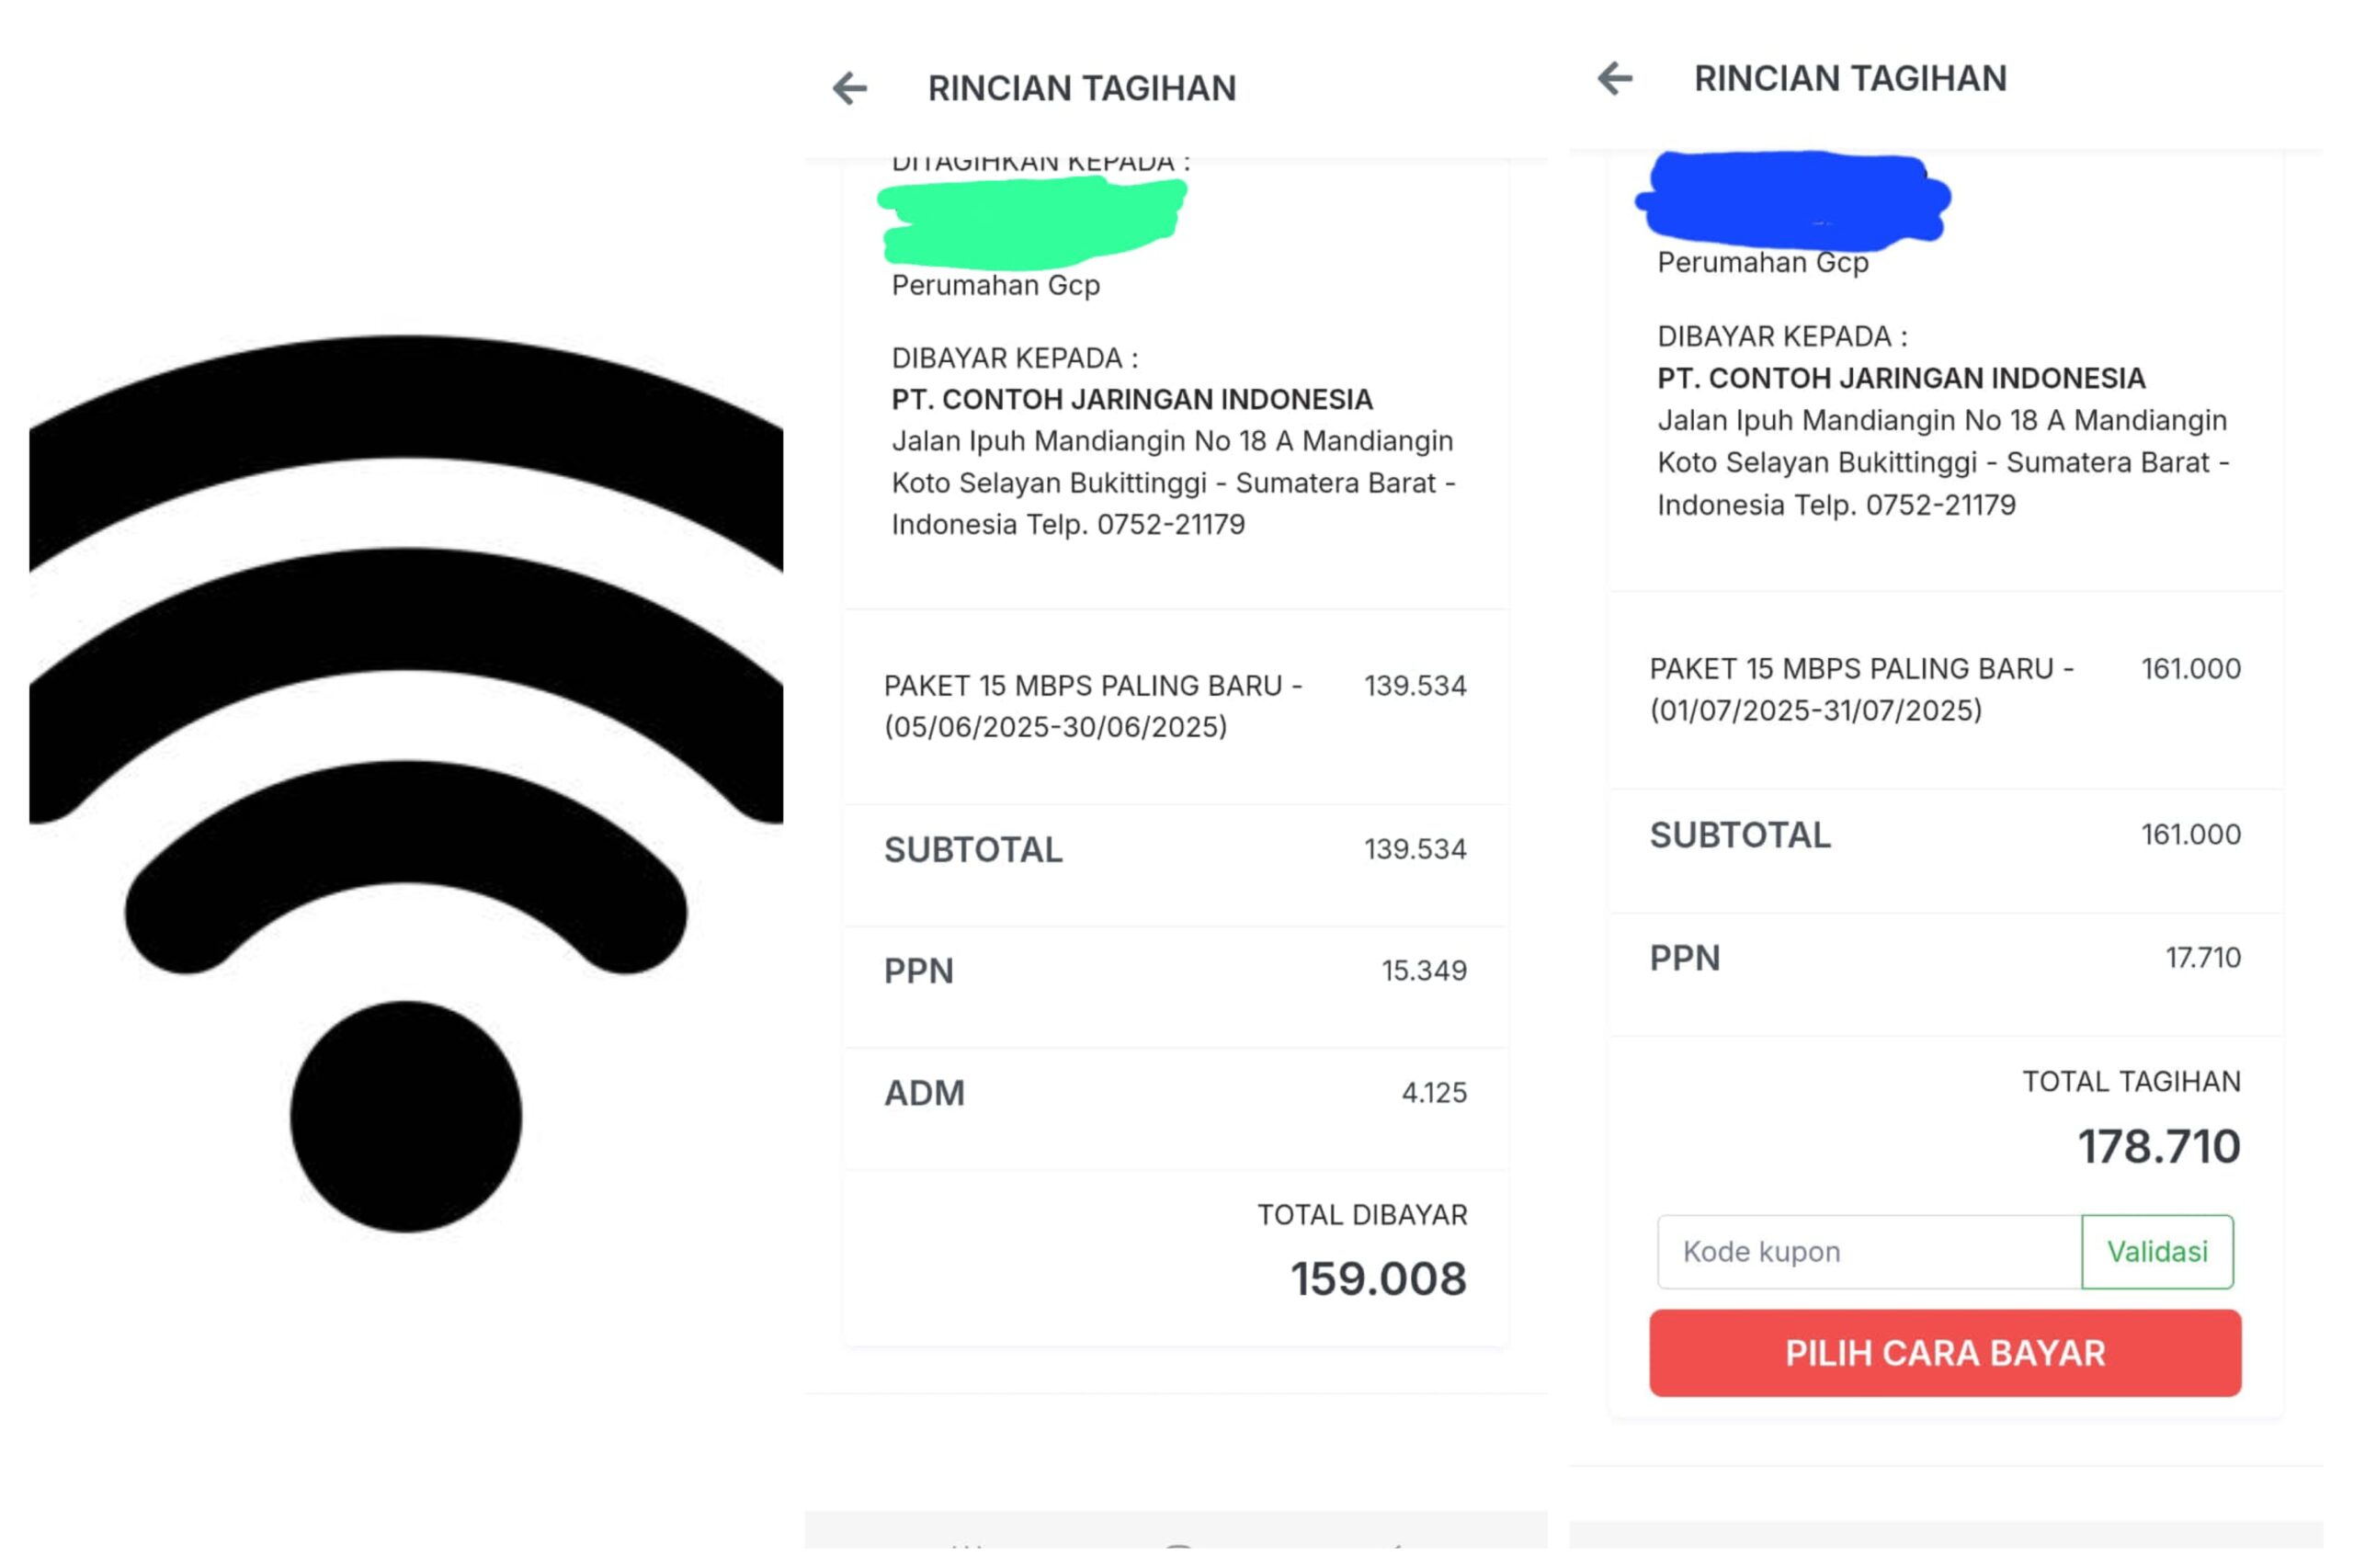Click the SUBTOTAL row showing 161.000
The height and width of the screenshot is (1568, 2353).
coord(1944,835)
